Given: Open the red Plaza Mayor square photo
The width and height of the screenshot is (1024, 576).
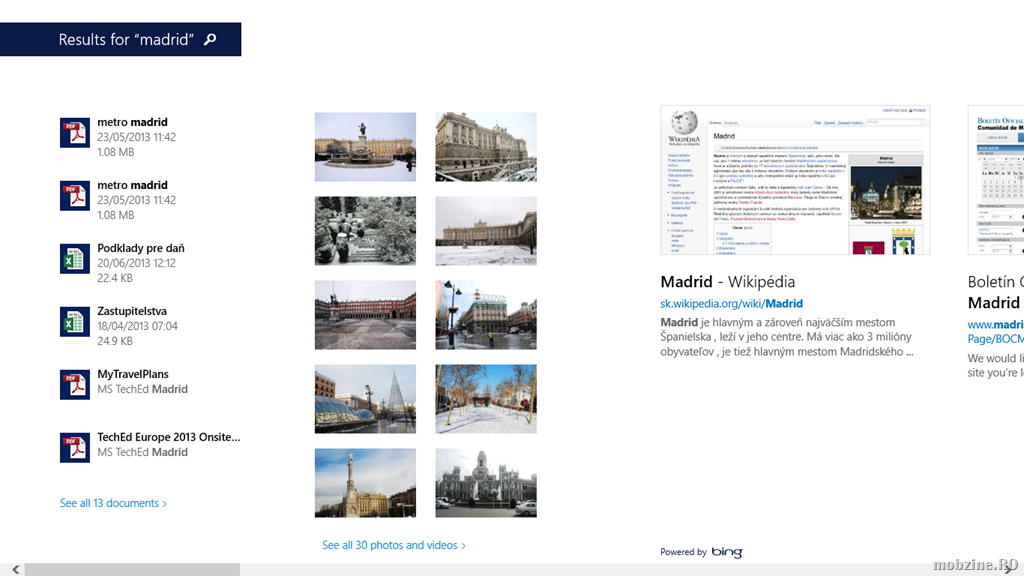Looking at the screenshot, I should (365, 315).
